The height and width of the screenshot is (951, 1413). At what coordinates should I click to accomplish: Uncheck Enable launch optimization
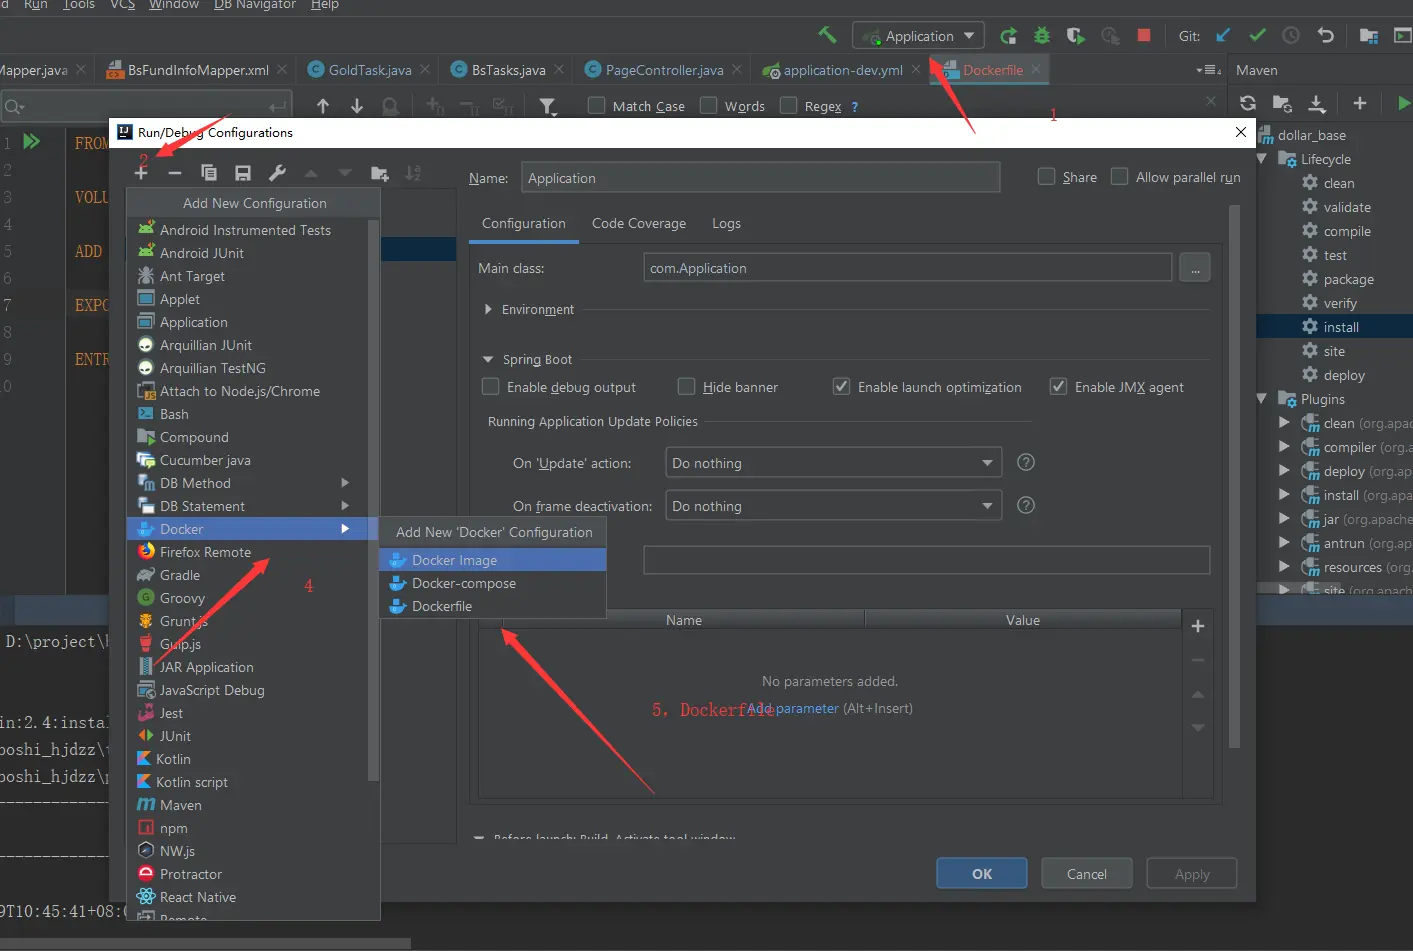(x=841, y=387)
